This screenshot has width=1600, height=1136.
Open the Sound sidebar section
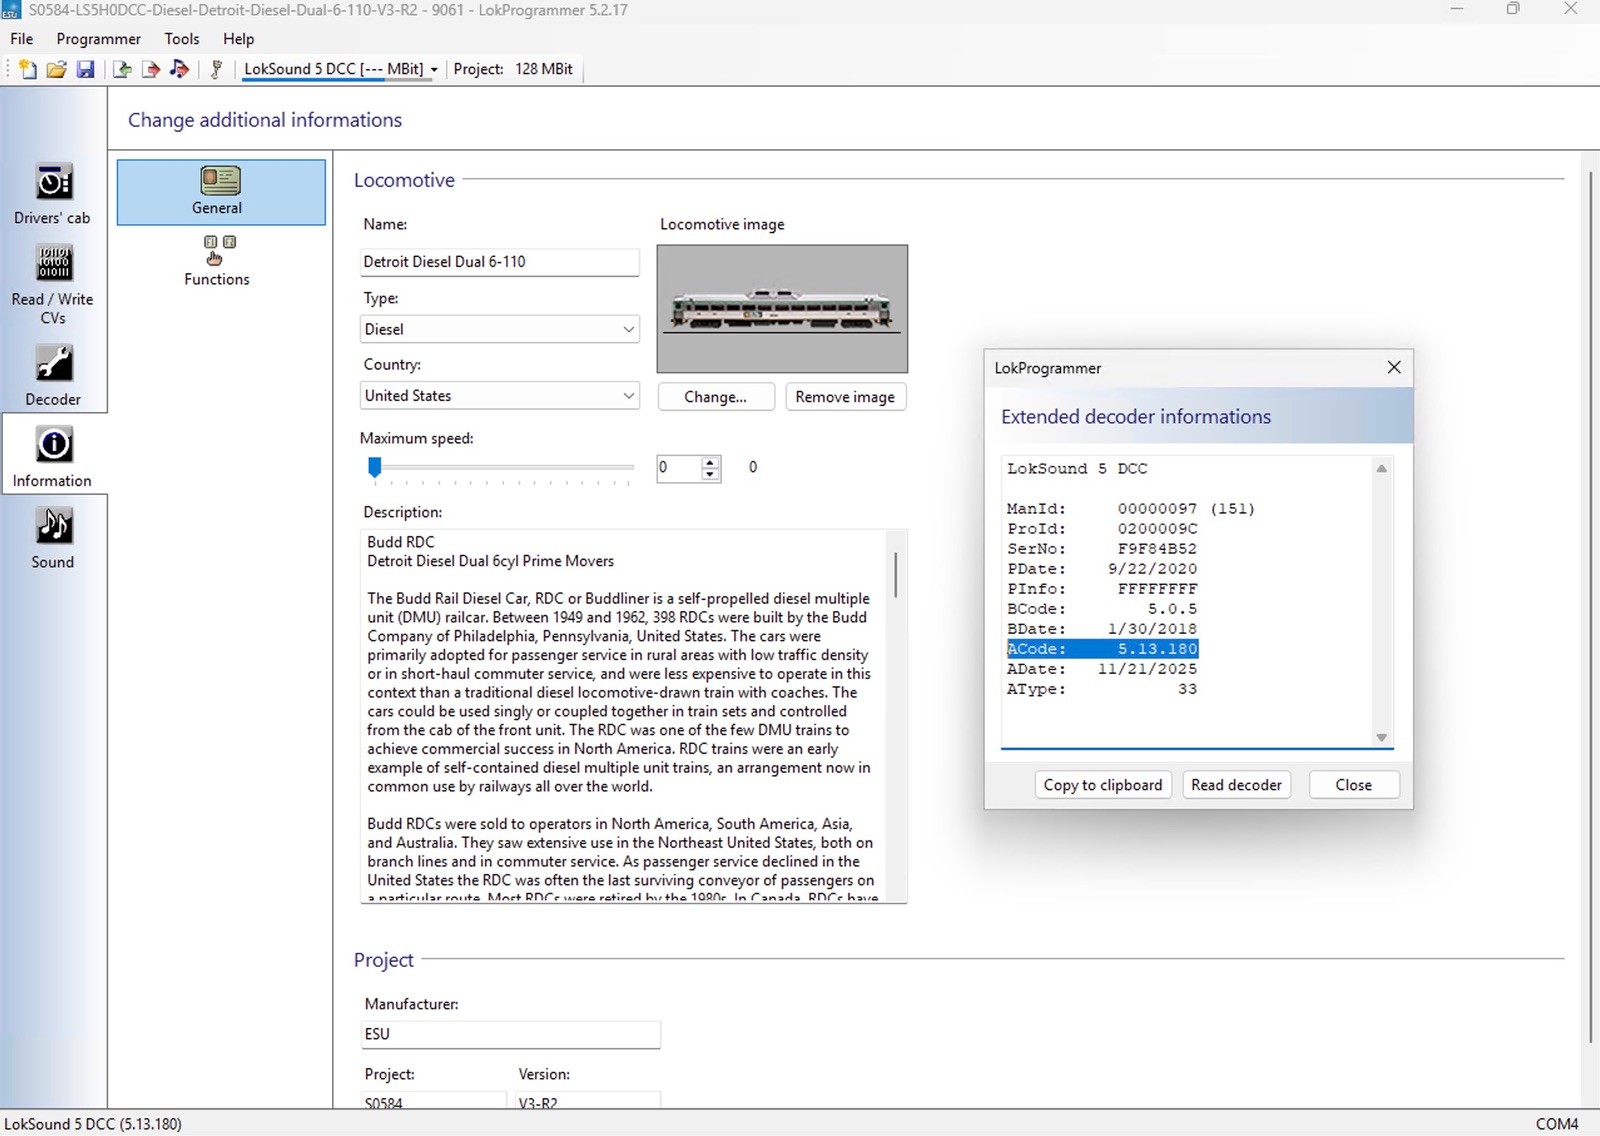pyautogui.click(x=52, y=538)
